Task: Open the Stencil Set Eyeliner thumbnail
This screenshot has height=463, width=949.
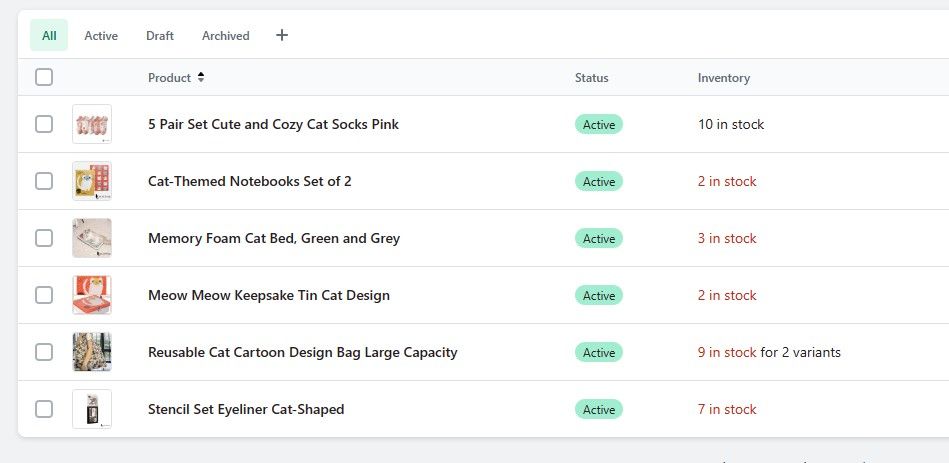Action: [92, 409]
